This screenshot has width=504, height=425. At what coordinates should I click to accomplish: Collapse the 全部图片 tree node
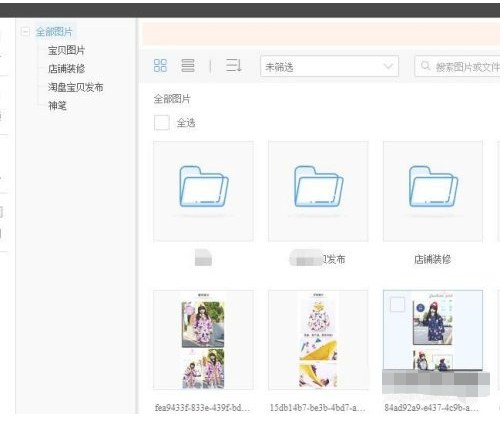click(25, 32)
